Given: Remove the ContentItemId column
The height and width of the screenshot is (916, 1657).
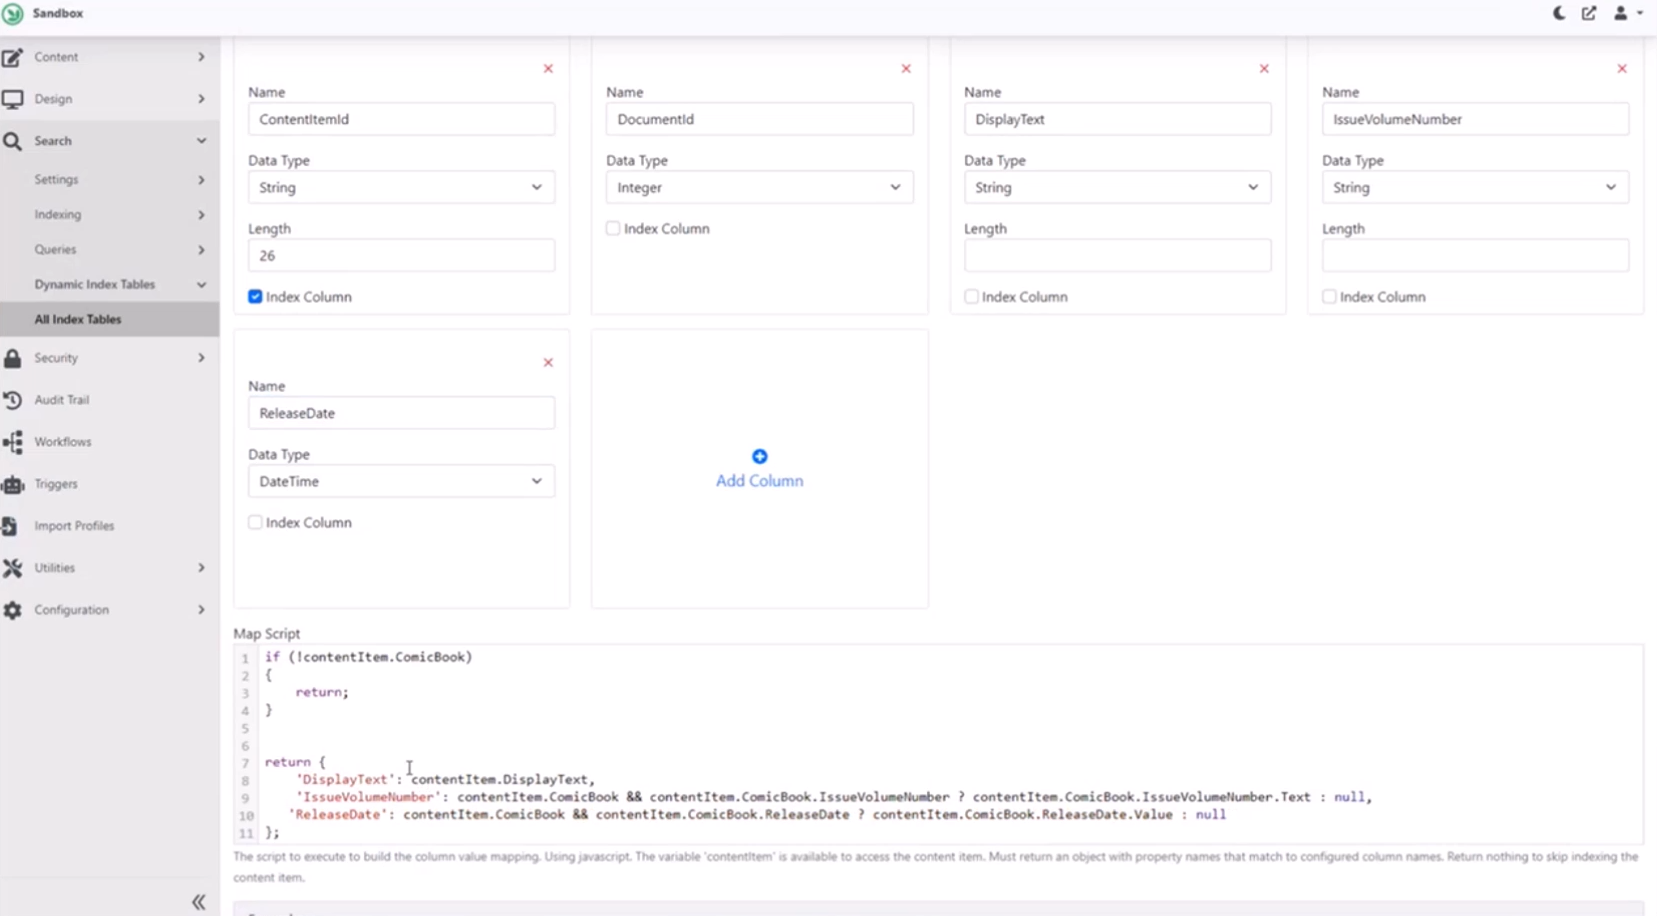Looking at the screenshot, I should pos(548,69).
